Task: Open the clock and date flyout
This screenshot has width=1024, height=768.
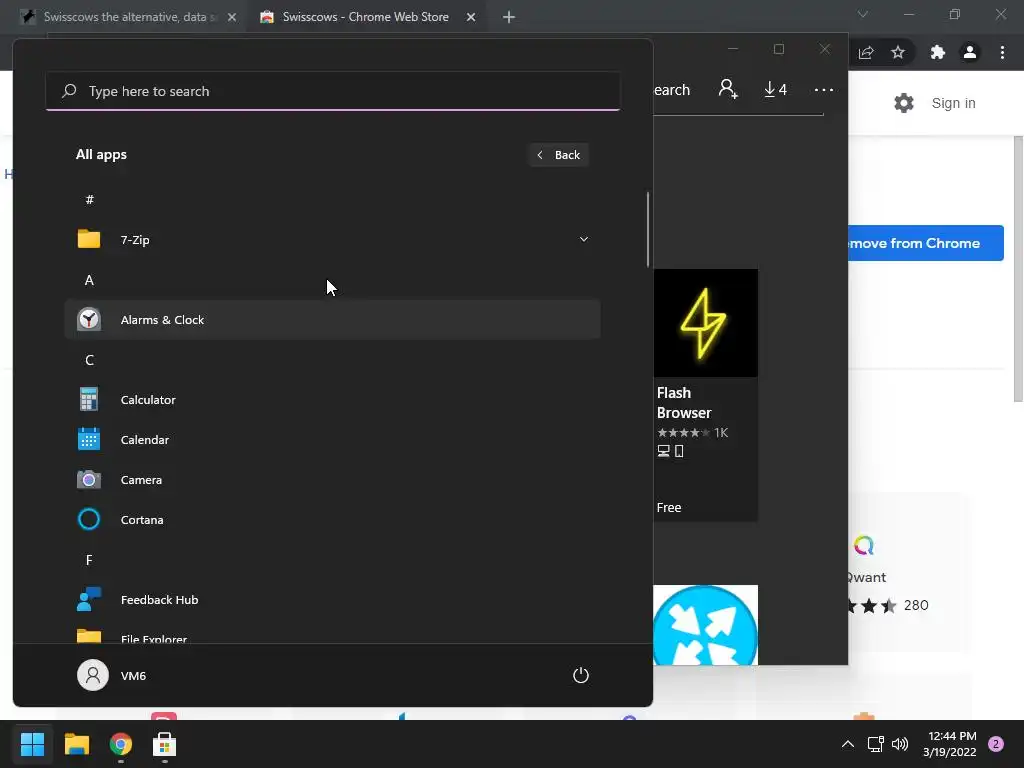Action: pyautogui.click(x=952, y=744)
